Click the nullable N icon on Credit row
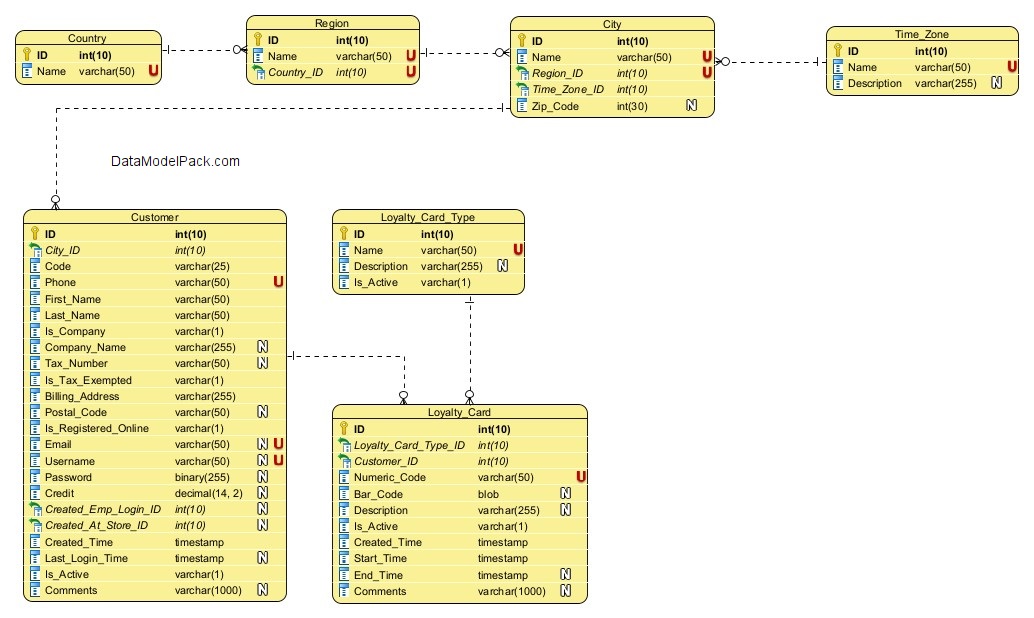This screenshot has width=1034, height=618. pos(262,493)
